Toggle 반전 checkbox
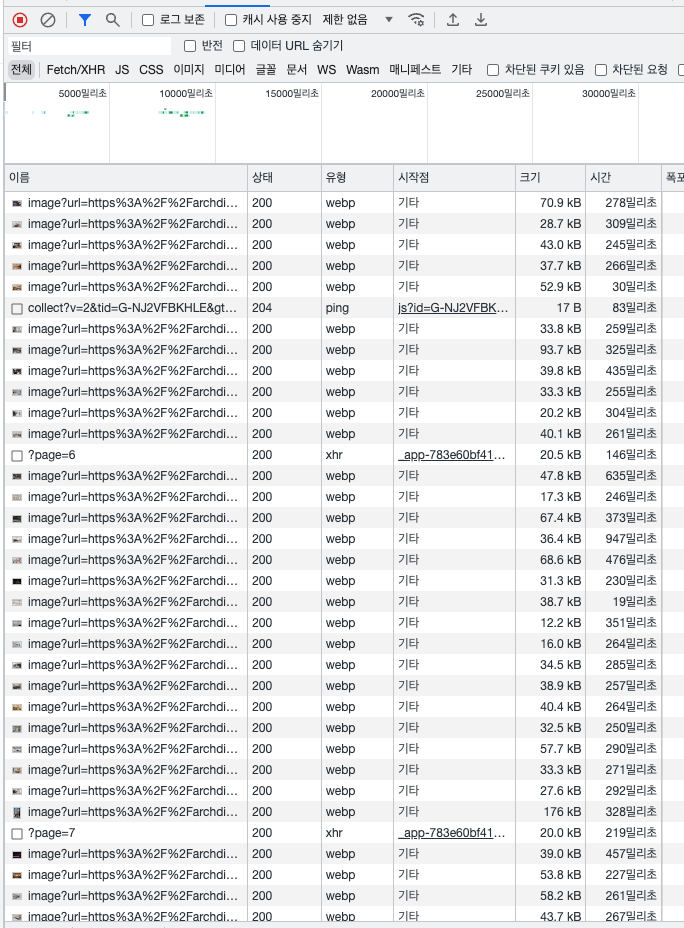684x928 pixels. click(x=190, y=46)
